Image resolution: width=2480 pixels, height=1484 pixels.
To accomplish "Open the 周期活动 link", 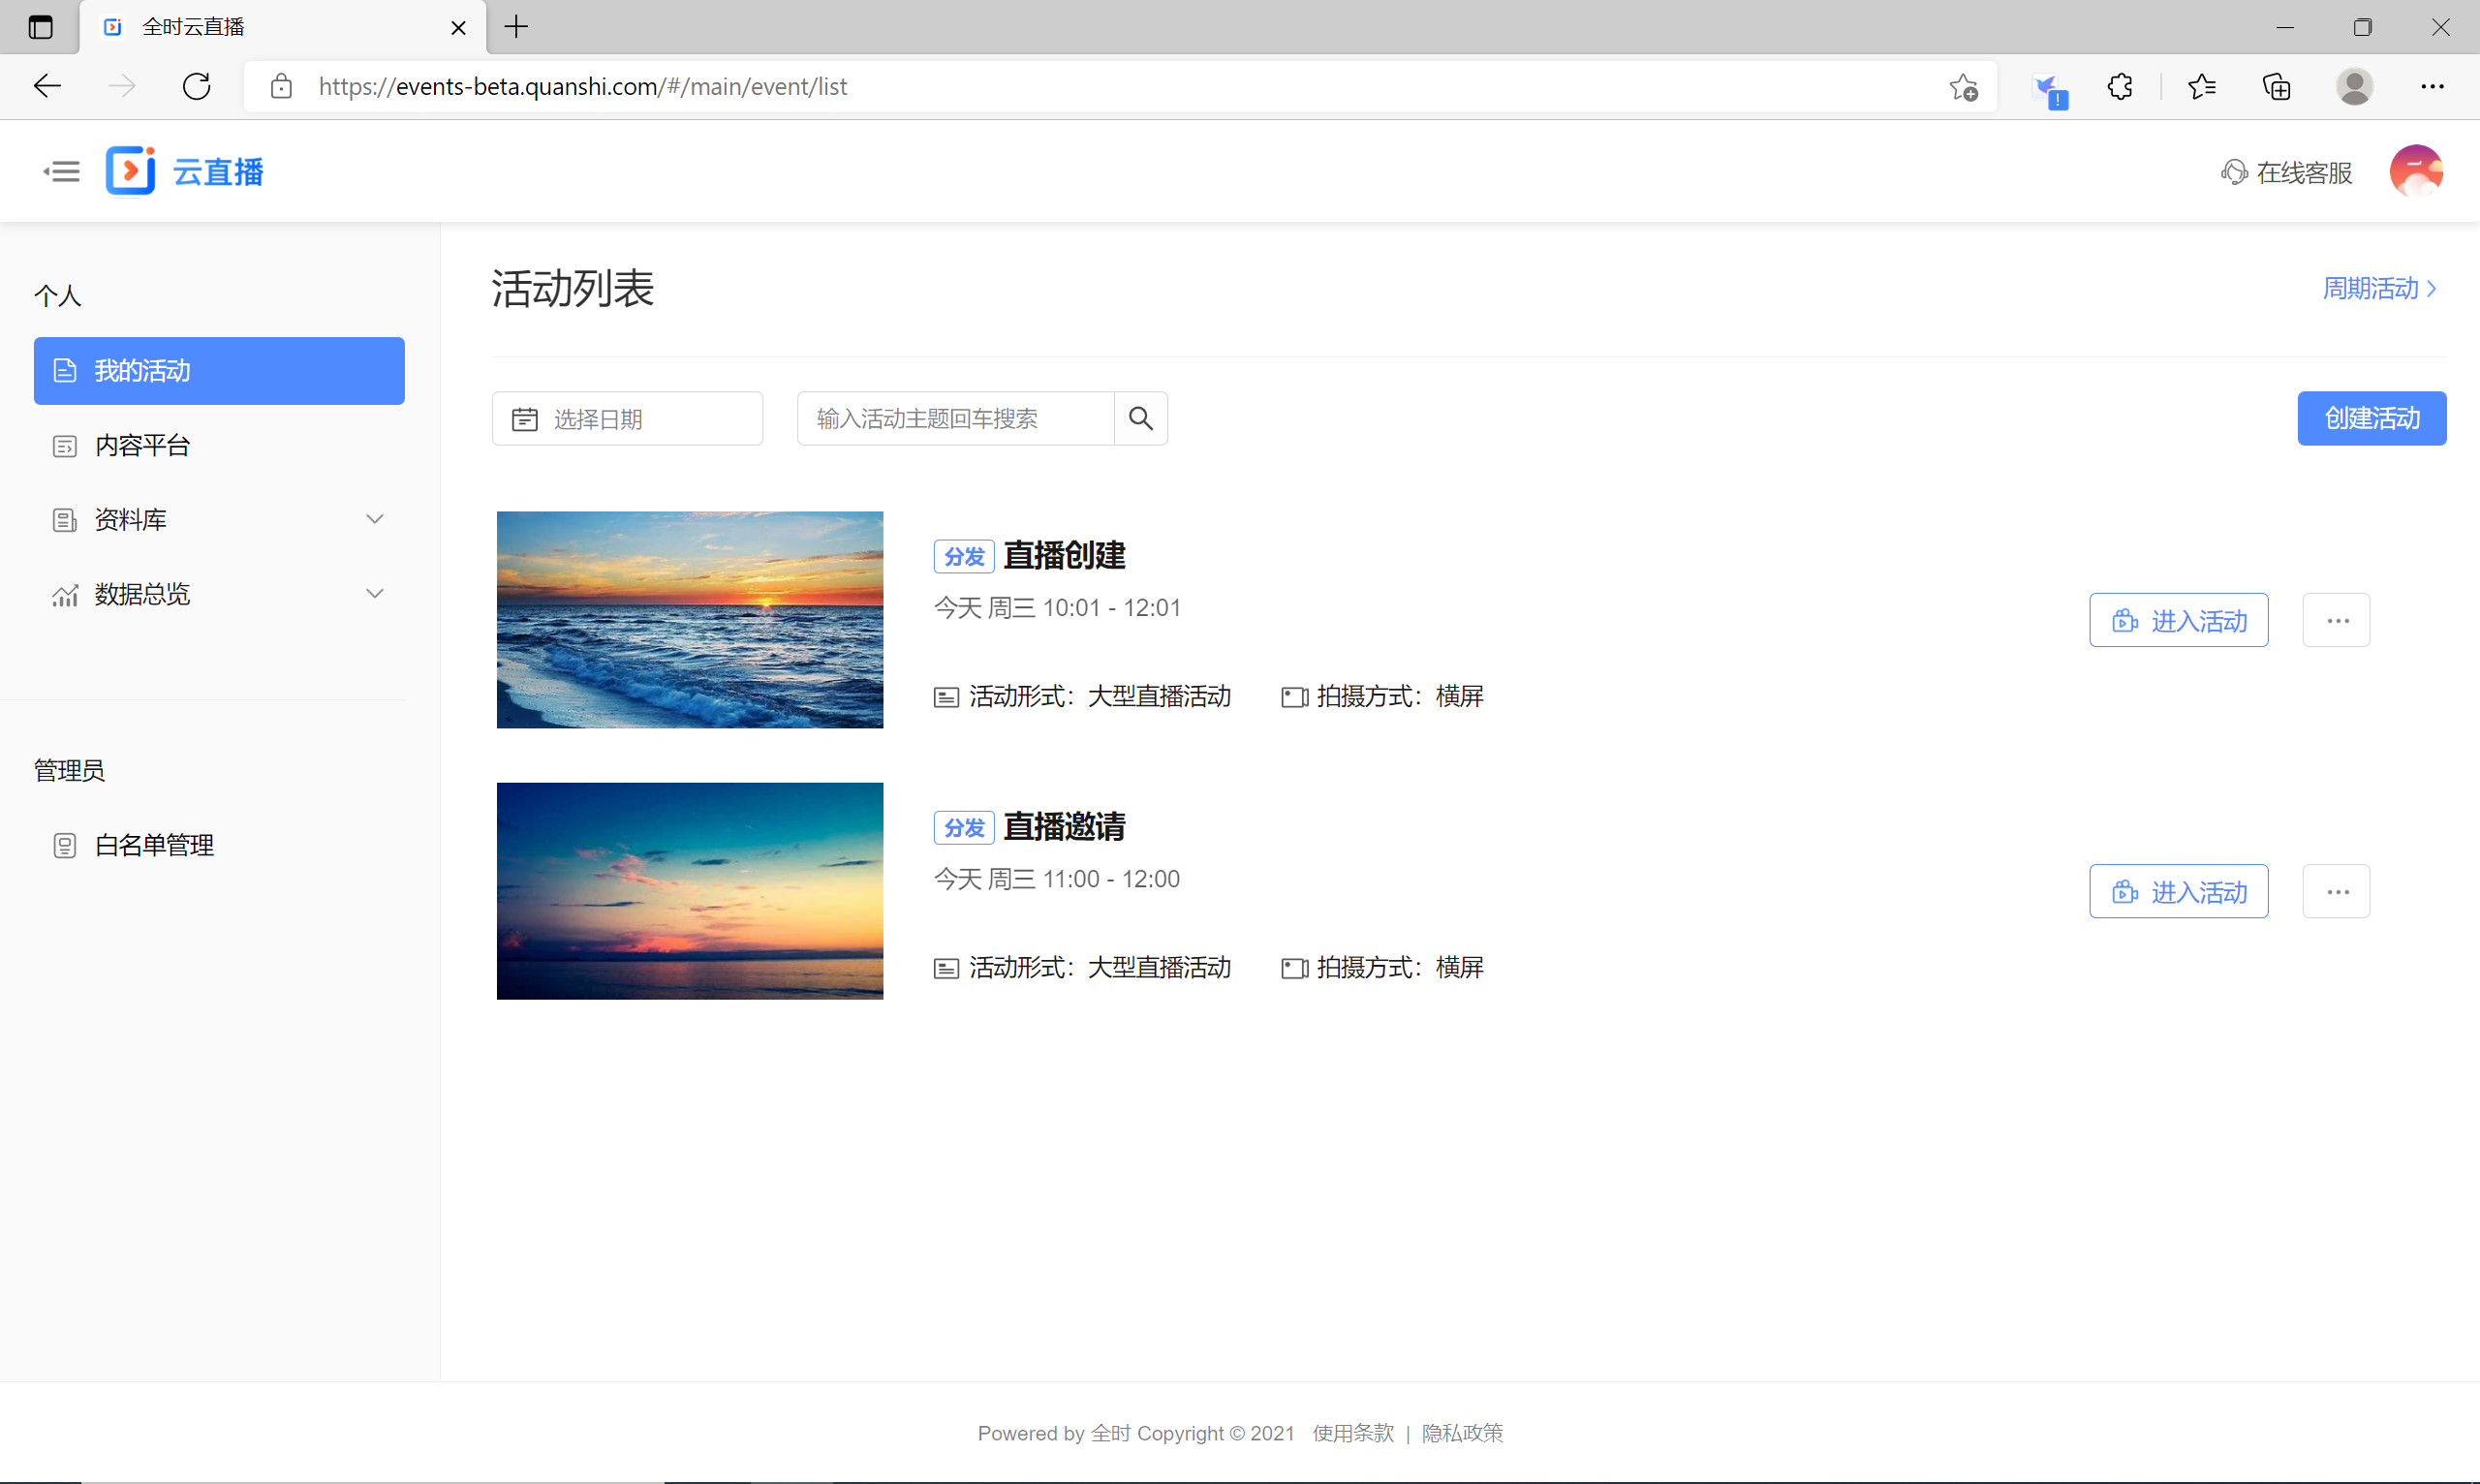I will (x=2378, y=289).
